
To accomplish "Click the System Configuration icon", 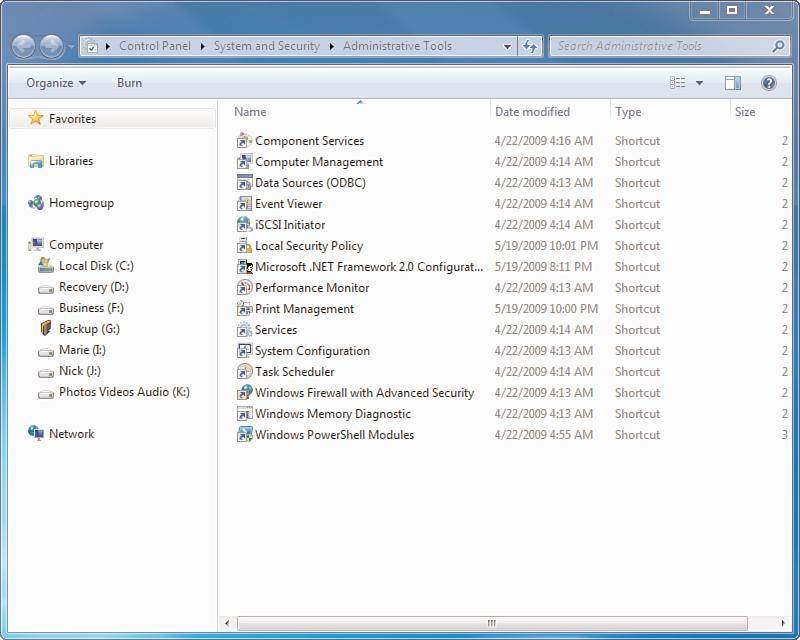I will (x=244, y=351).
